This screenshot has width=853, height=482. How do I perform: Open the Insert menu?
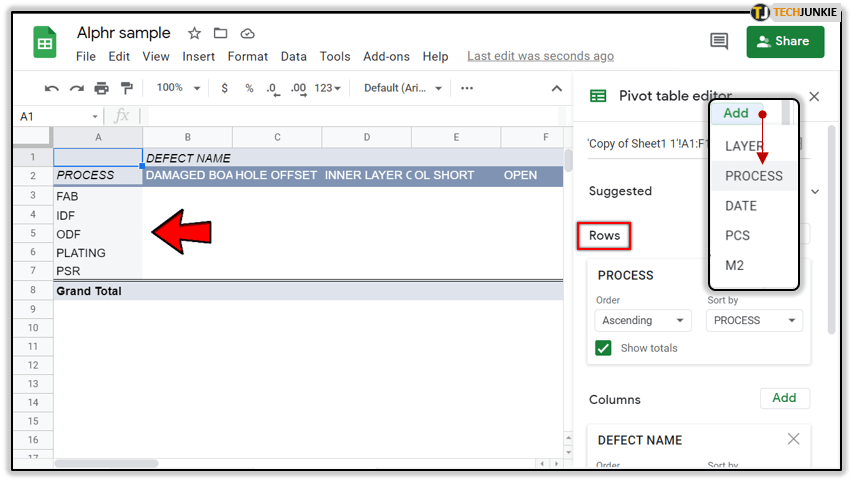199,57
